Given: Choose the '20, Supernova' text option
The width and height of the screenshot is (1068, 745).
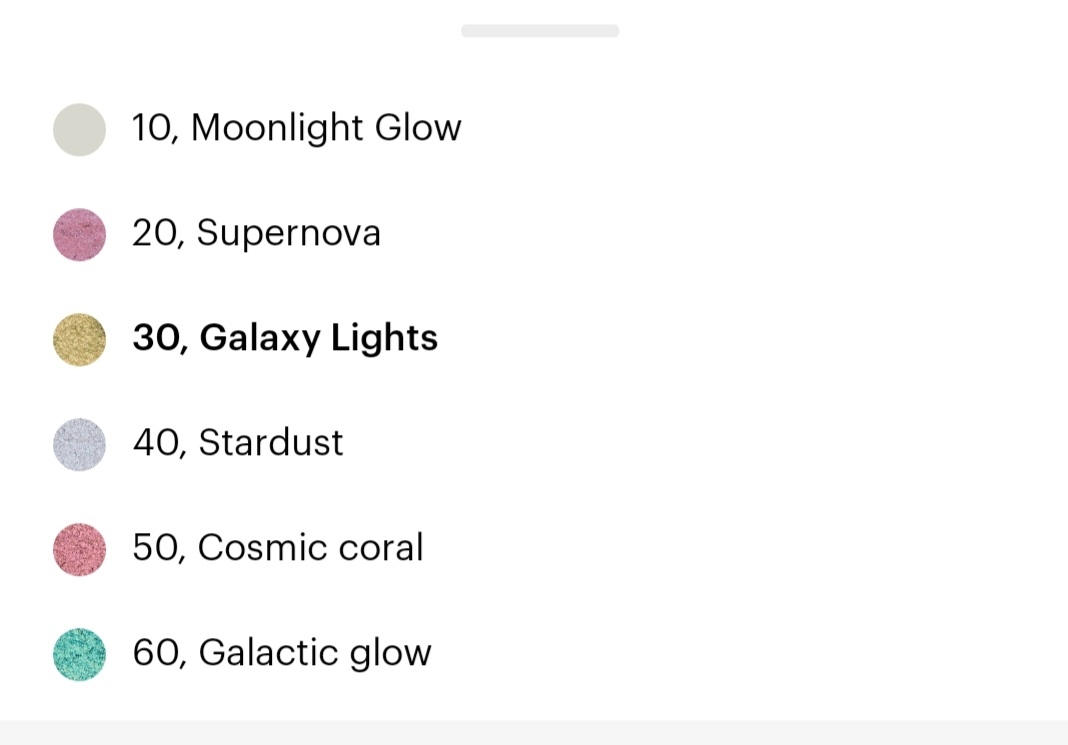Looking at the screenshot, I should (x=256, y=234).
